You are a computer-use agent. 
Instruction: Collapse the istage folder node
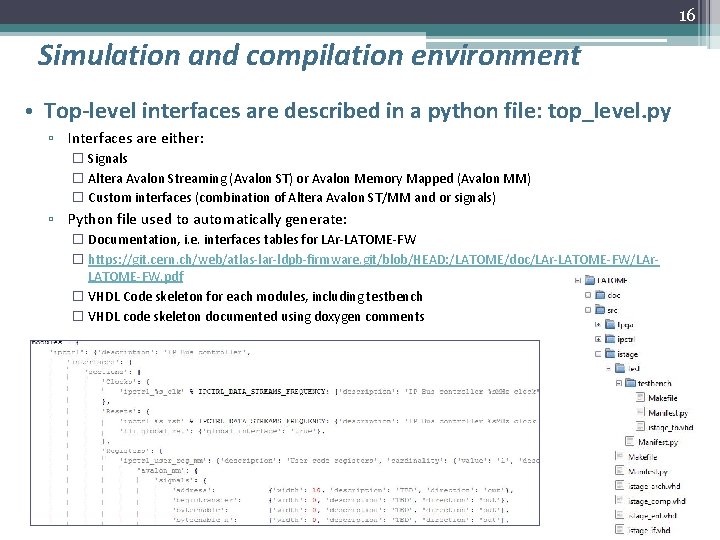(598, 354)
